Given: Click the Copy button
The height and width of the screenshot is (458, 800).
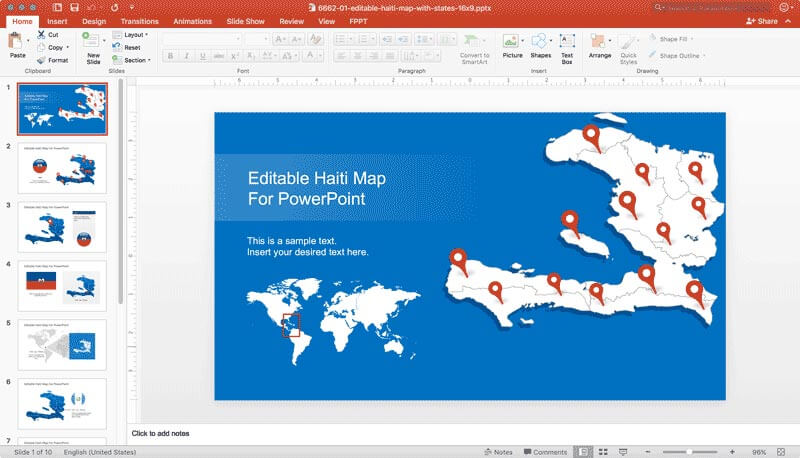Looking at the screenshot, I should pos(51,47).
